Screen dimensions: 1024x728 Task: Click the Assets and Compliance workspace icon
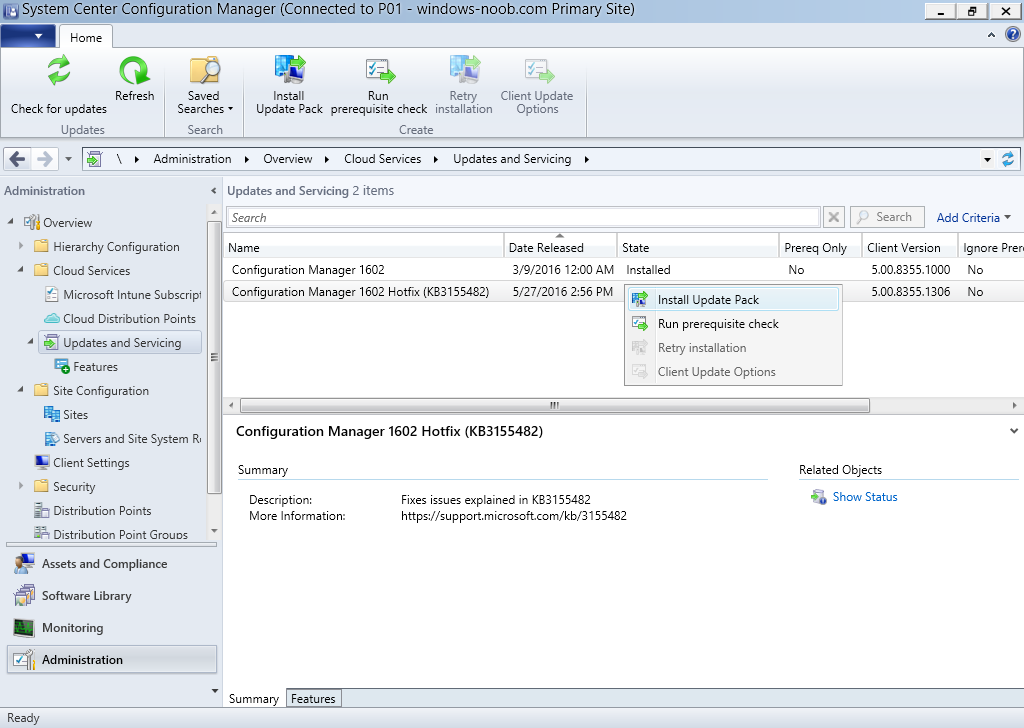point(24,563)
